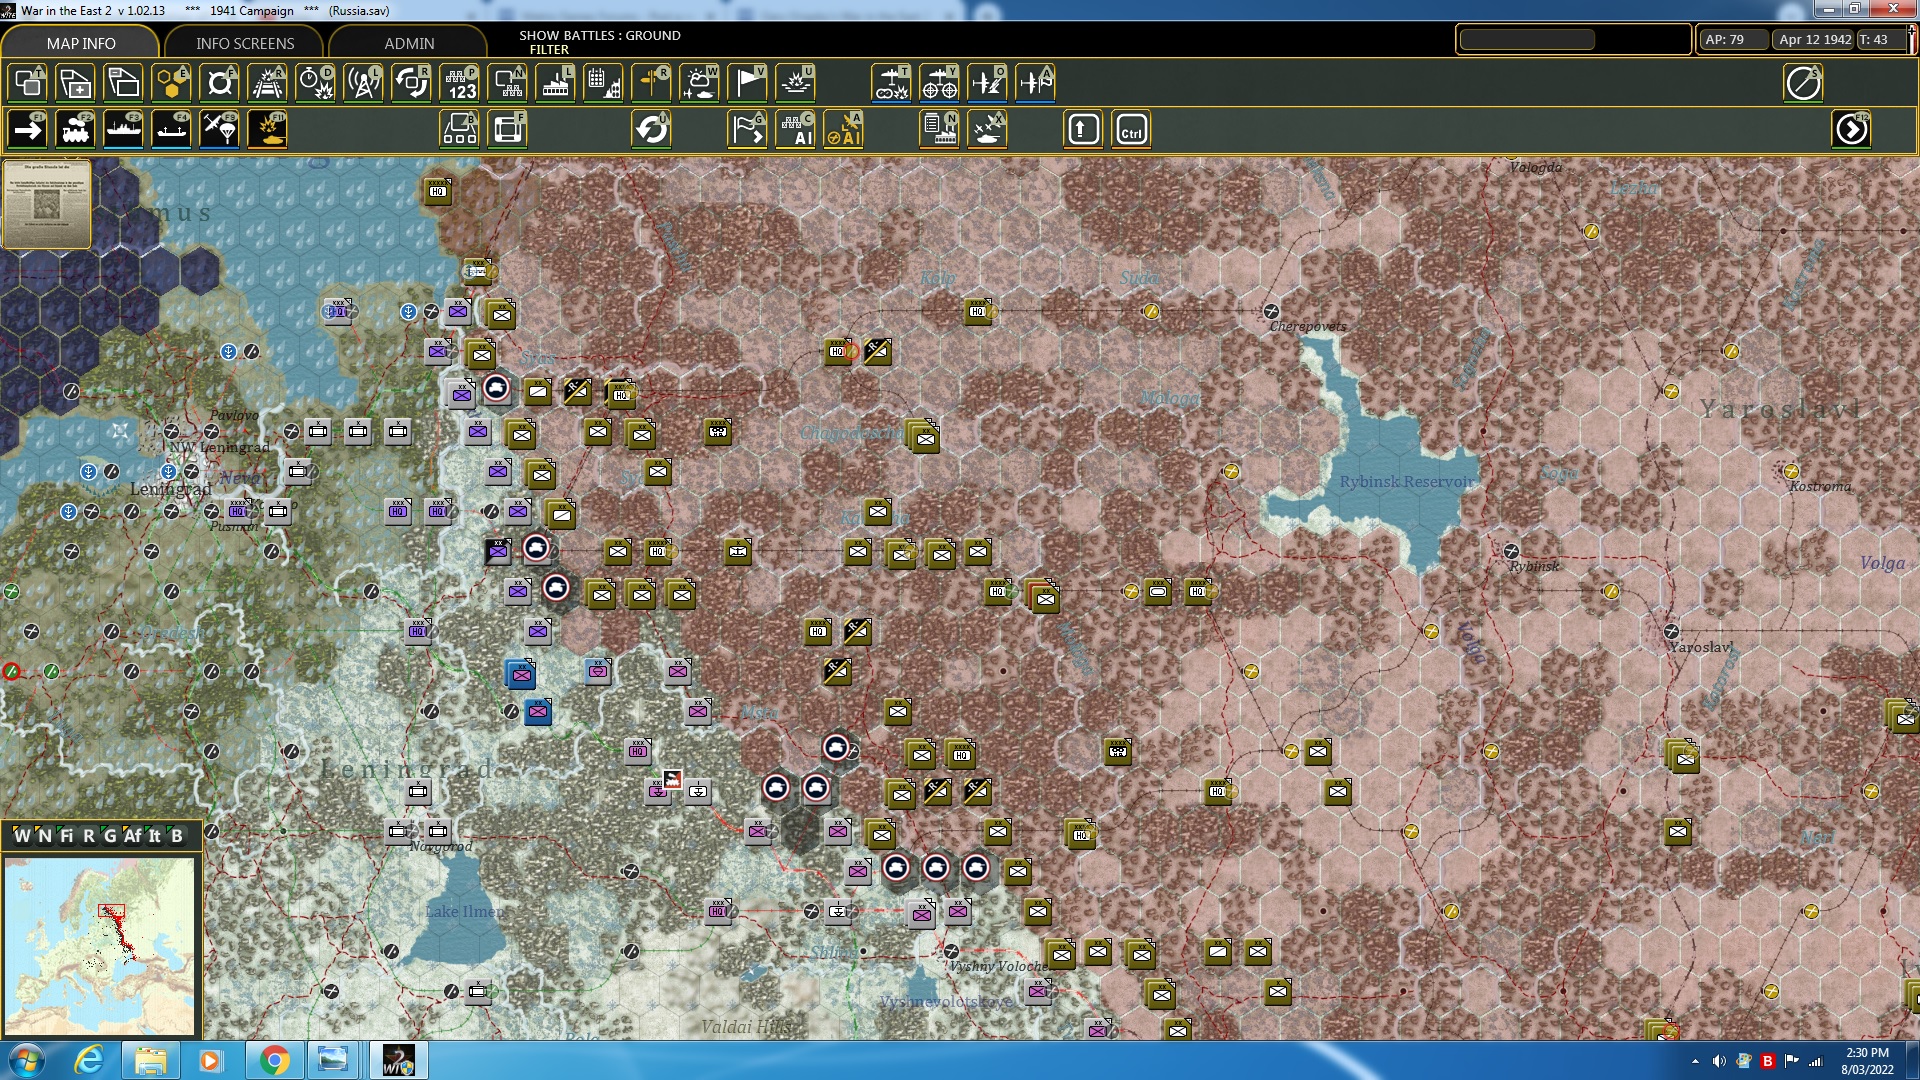Screen dimensions: 1920x1080
Task: Click the 123 unit numbers icon (P)
Action: tap(460, 83)
